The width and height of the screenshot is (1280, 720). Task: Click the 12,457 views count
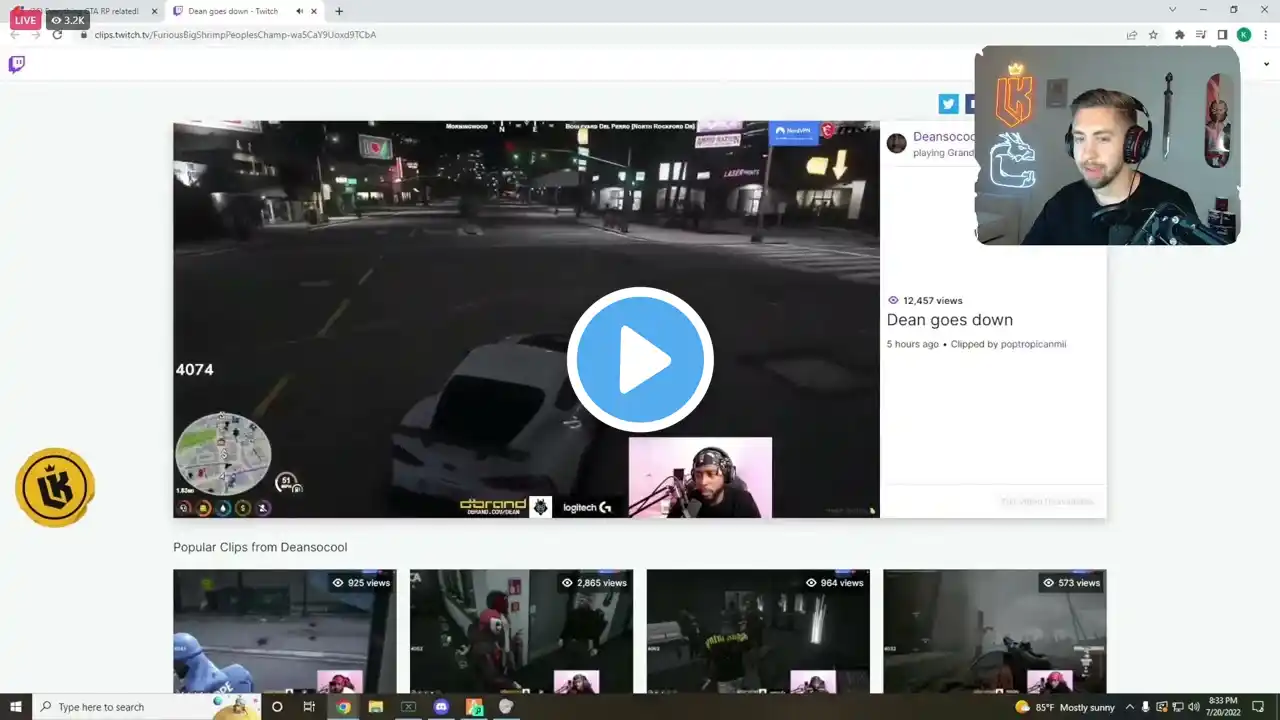click(925, 300)
